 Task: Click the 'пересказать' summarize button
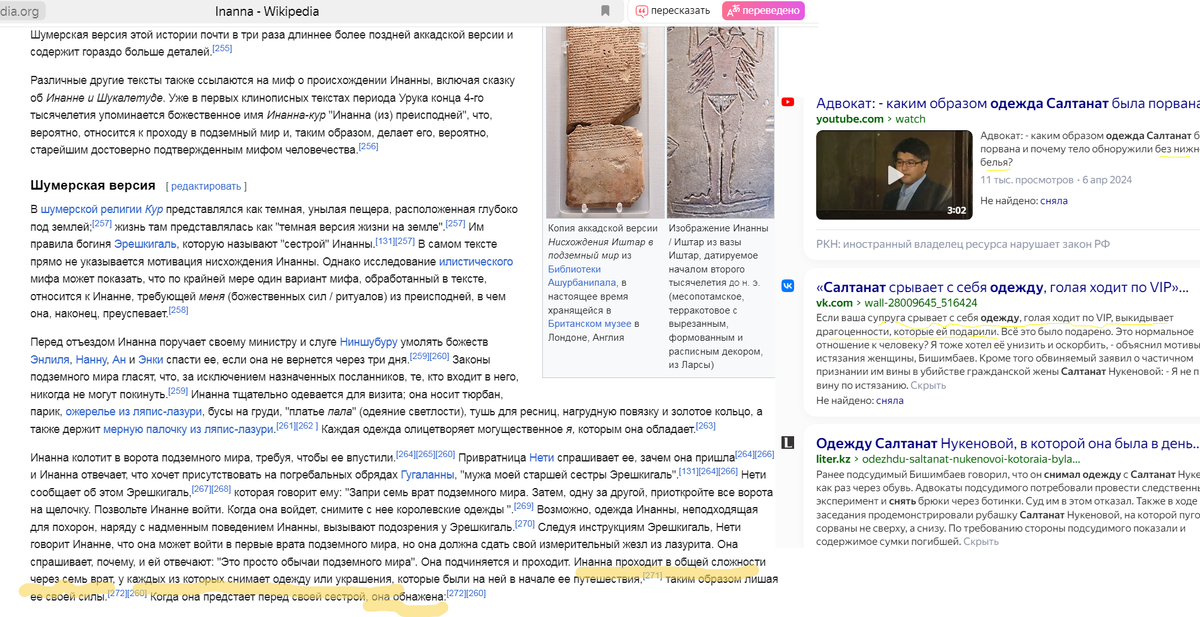coord(672,11)
